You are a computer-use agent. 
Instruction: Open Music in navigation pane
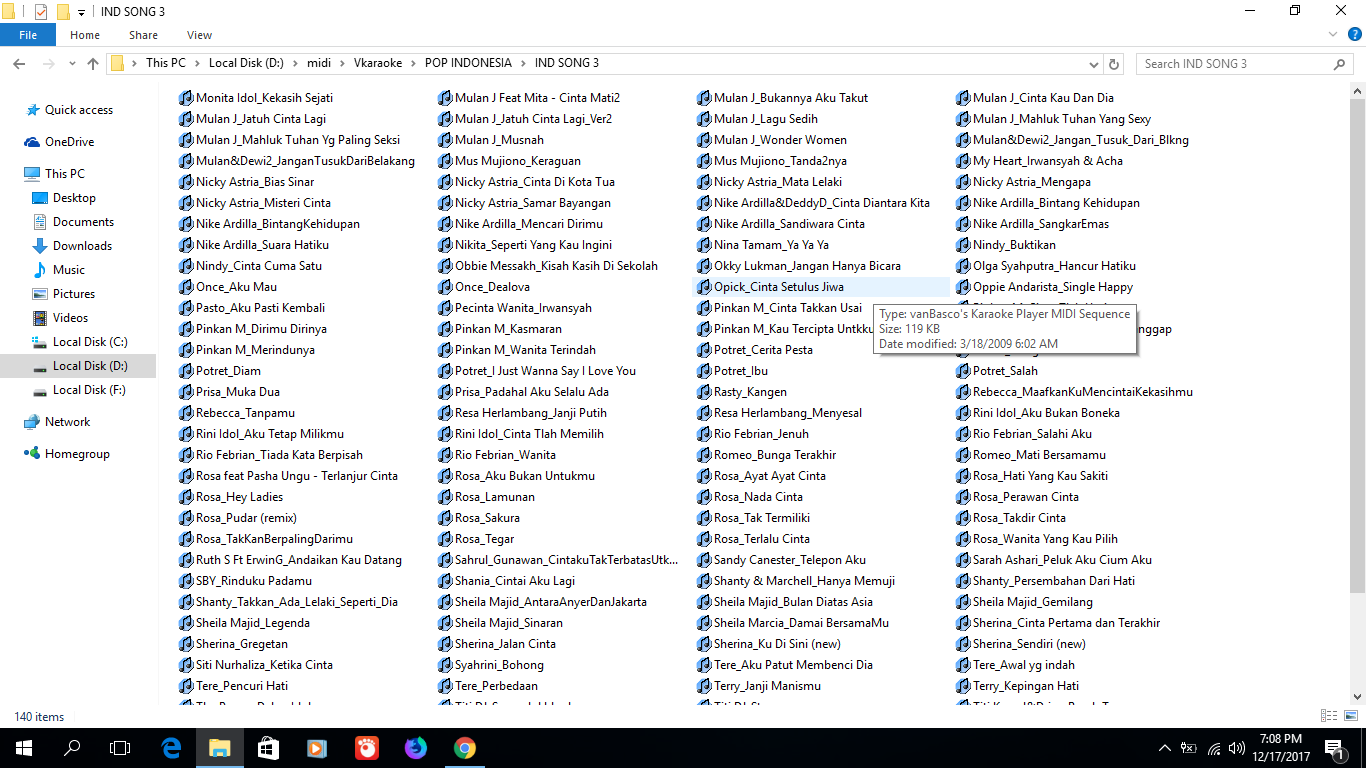pyautogui.click(x=68, y=270)
